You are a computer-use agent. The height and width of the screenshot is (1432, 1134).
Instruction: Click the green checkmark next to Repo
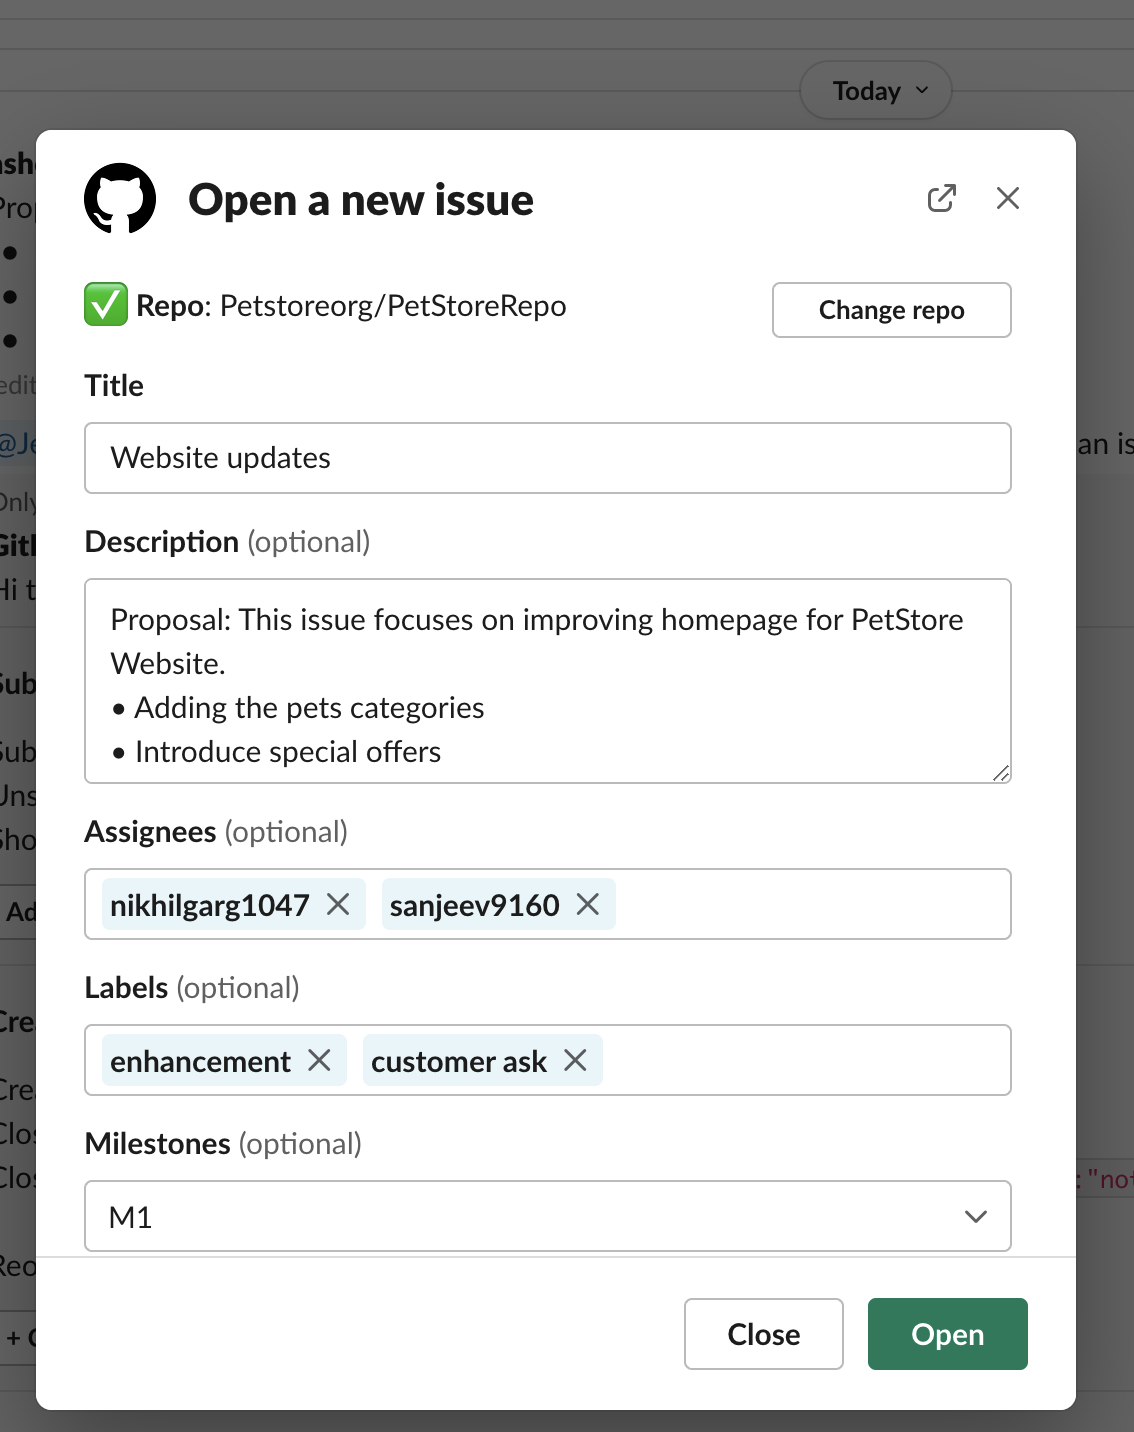103,305
